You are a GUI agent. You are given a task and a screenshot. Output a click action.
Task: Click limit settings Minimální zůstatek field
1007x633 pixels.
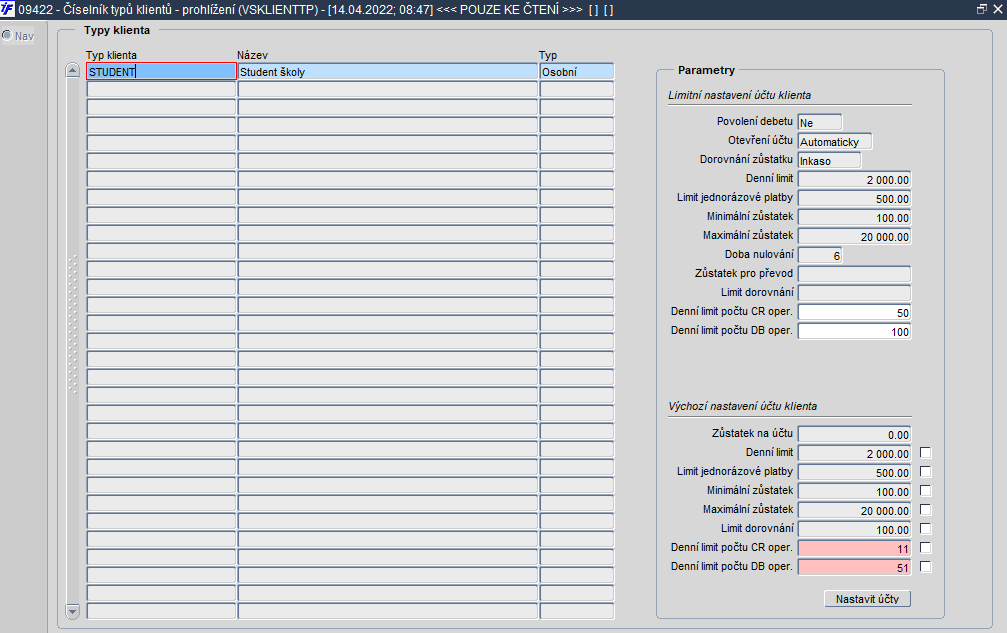coord(854,218)
